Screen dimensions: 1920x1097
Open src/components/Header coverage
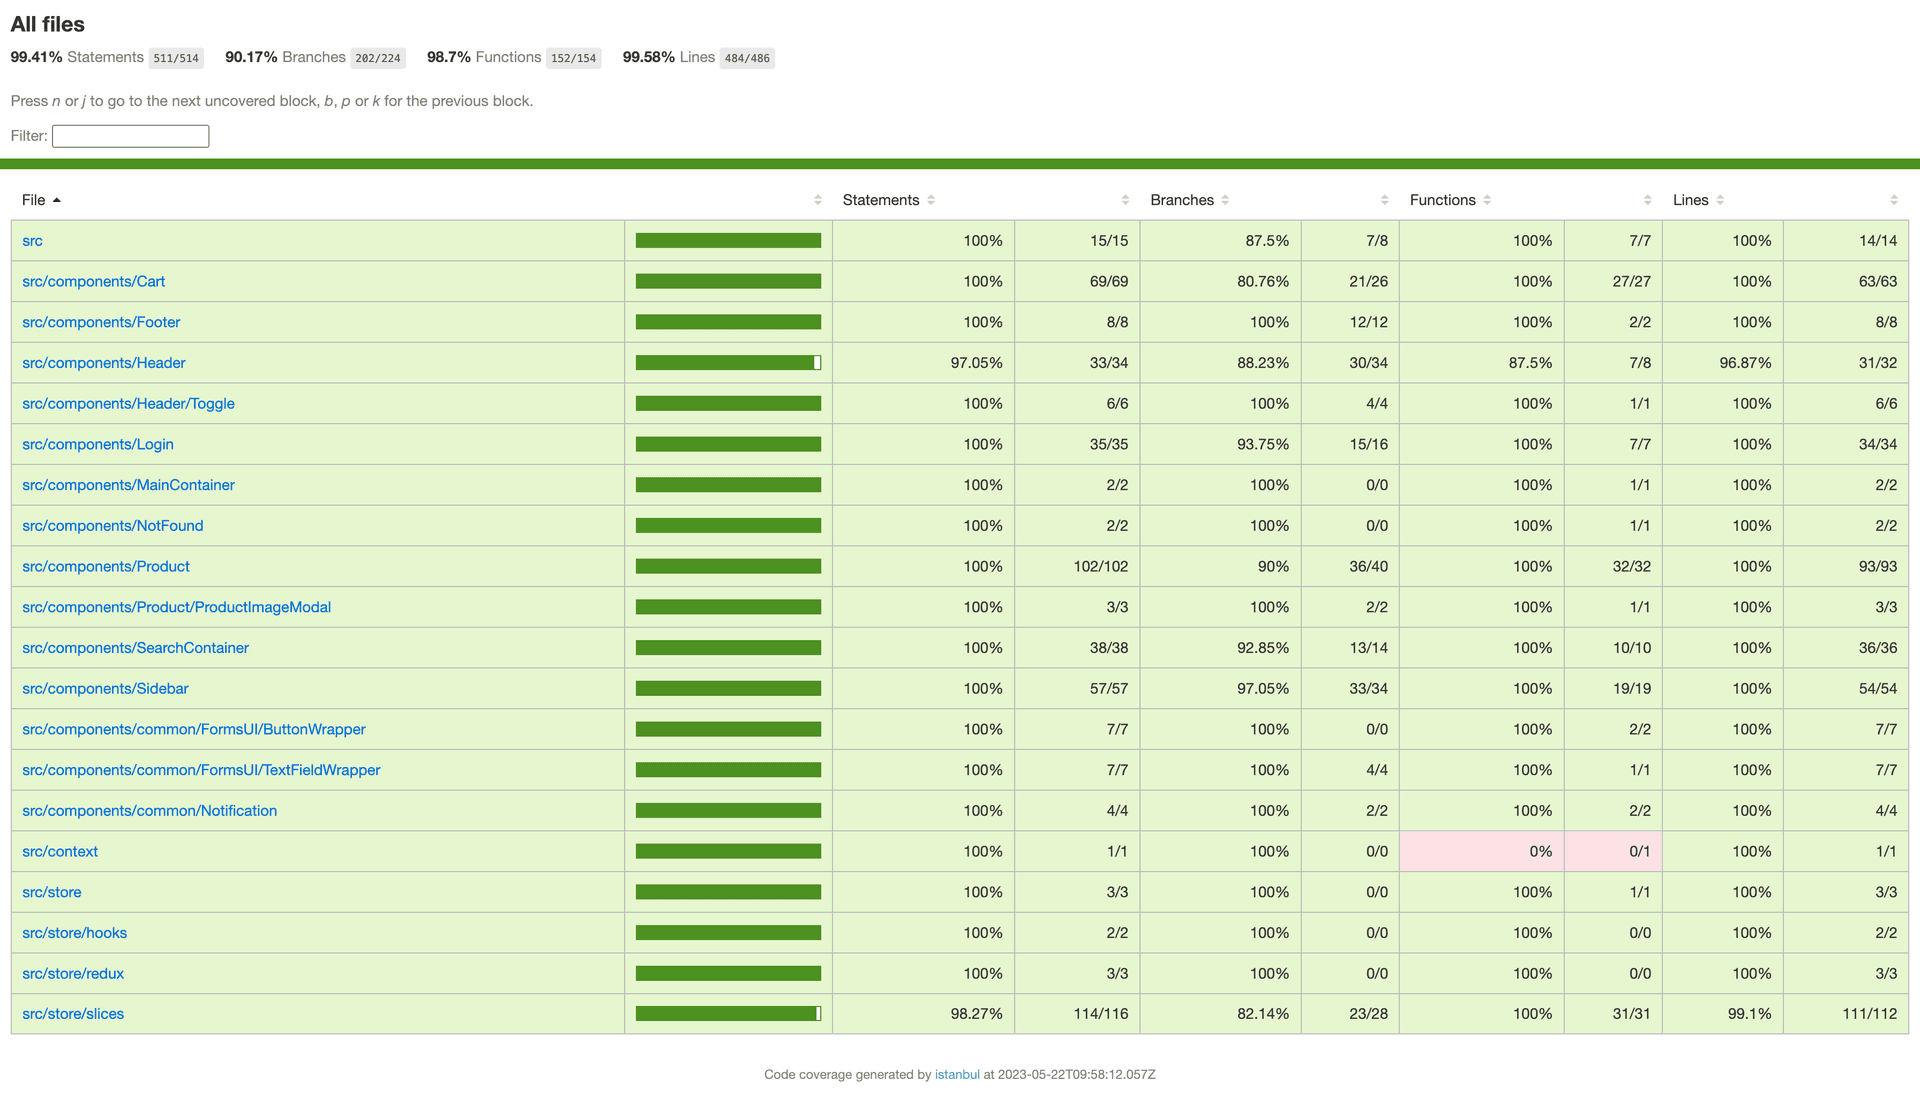(x=103, y=363)
